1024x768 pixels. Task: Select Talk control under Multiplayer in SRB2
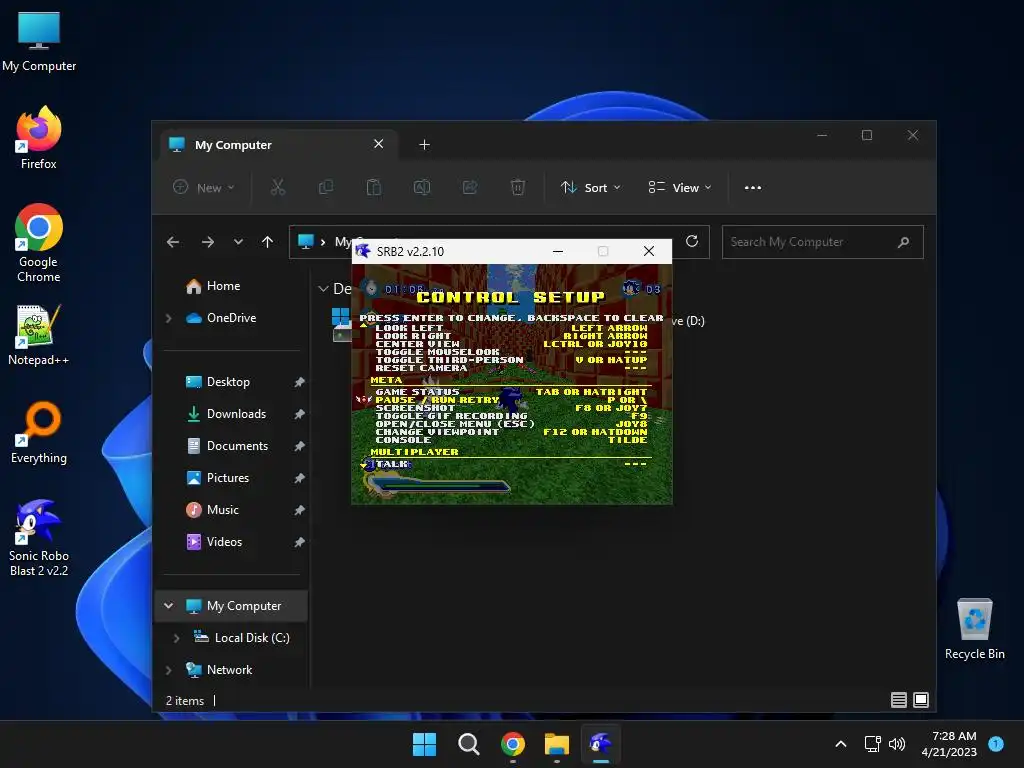(x=511, y=464)
